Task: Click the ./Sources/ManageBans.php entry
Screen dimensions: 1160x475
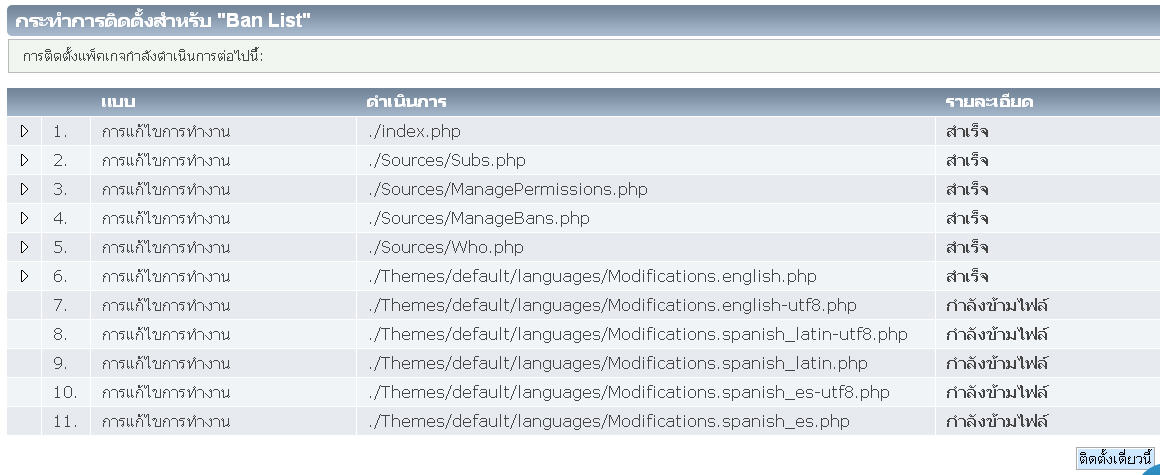Action: click(477, 218)
